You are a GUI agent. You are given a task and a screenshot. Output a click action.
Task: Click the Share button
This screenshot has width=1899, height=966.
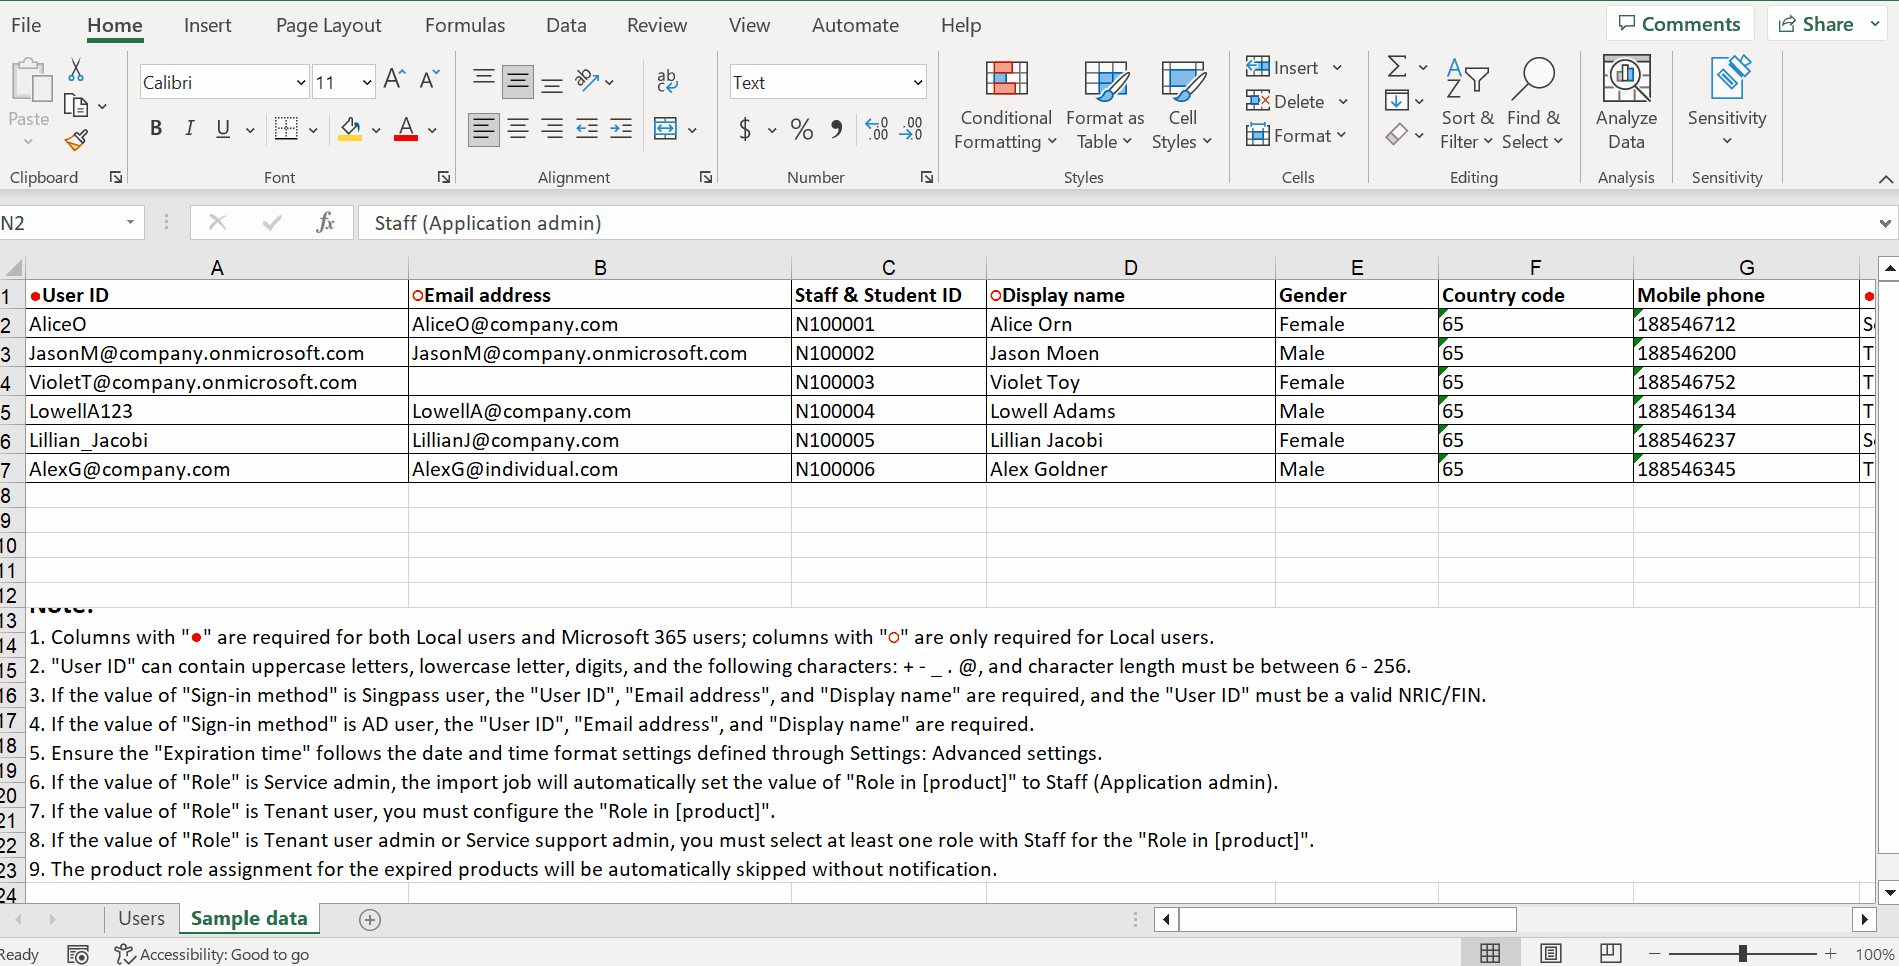click(1817, 24)
